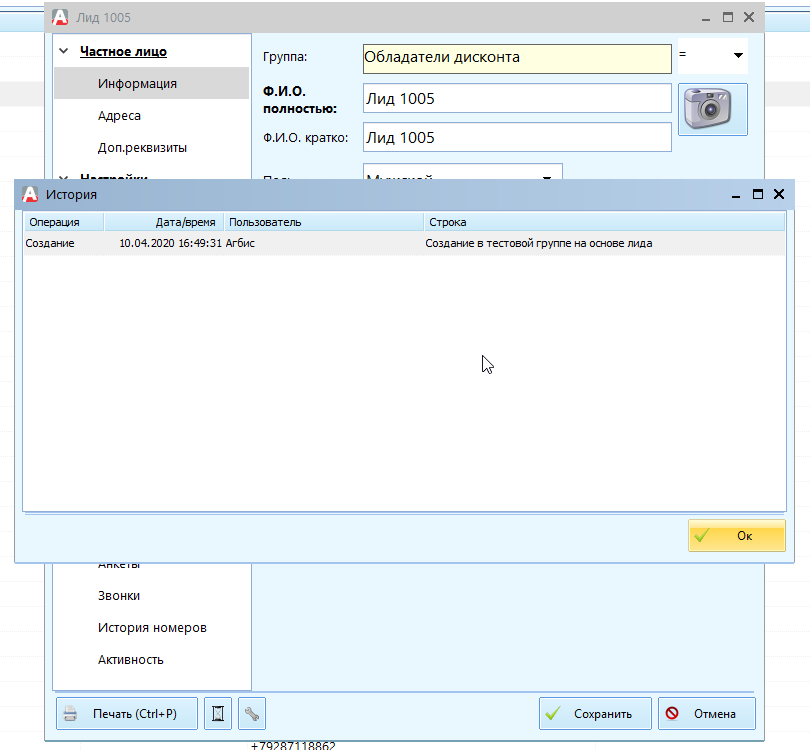This screenshot has height=750, width=810.
Task: Sort by the Дата/время column header
Action: click(x=164, y=222)
